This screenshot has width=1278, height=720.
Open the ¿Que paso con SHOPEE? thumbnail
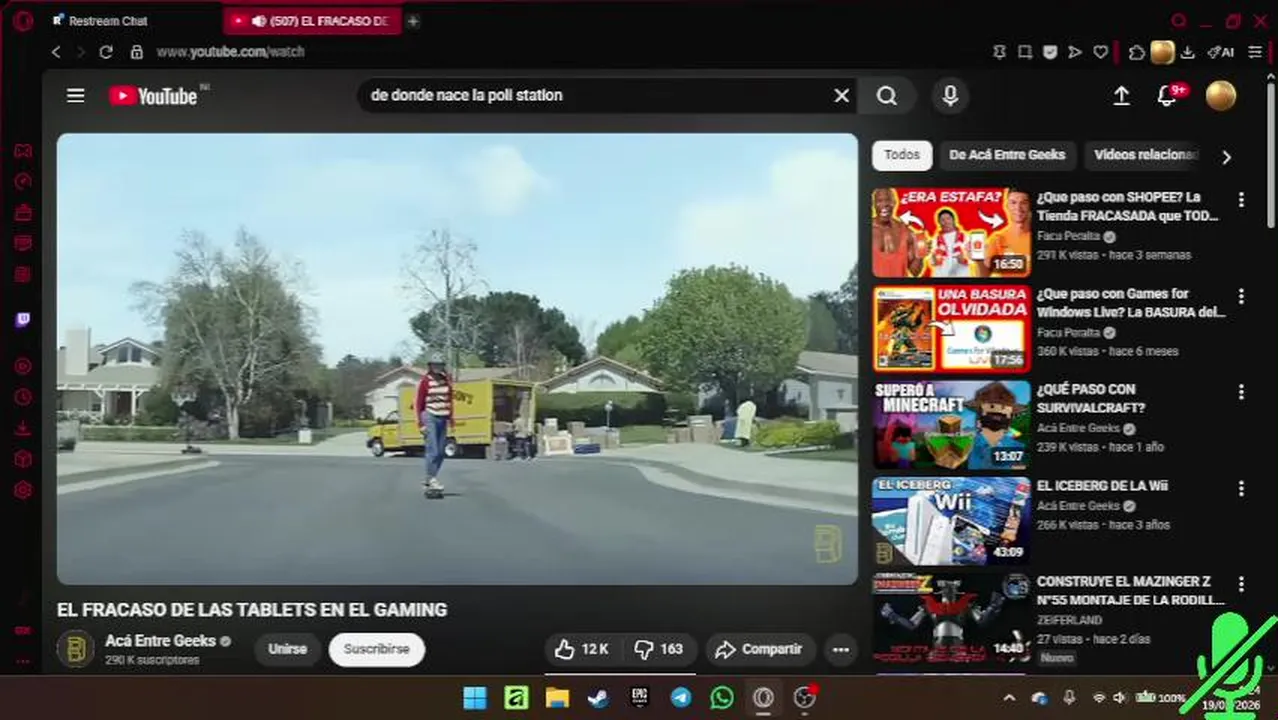pyautogui.click(x=951, y=233)
